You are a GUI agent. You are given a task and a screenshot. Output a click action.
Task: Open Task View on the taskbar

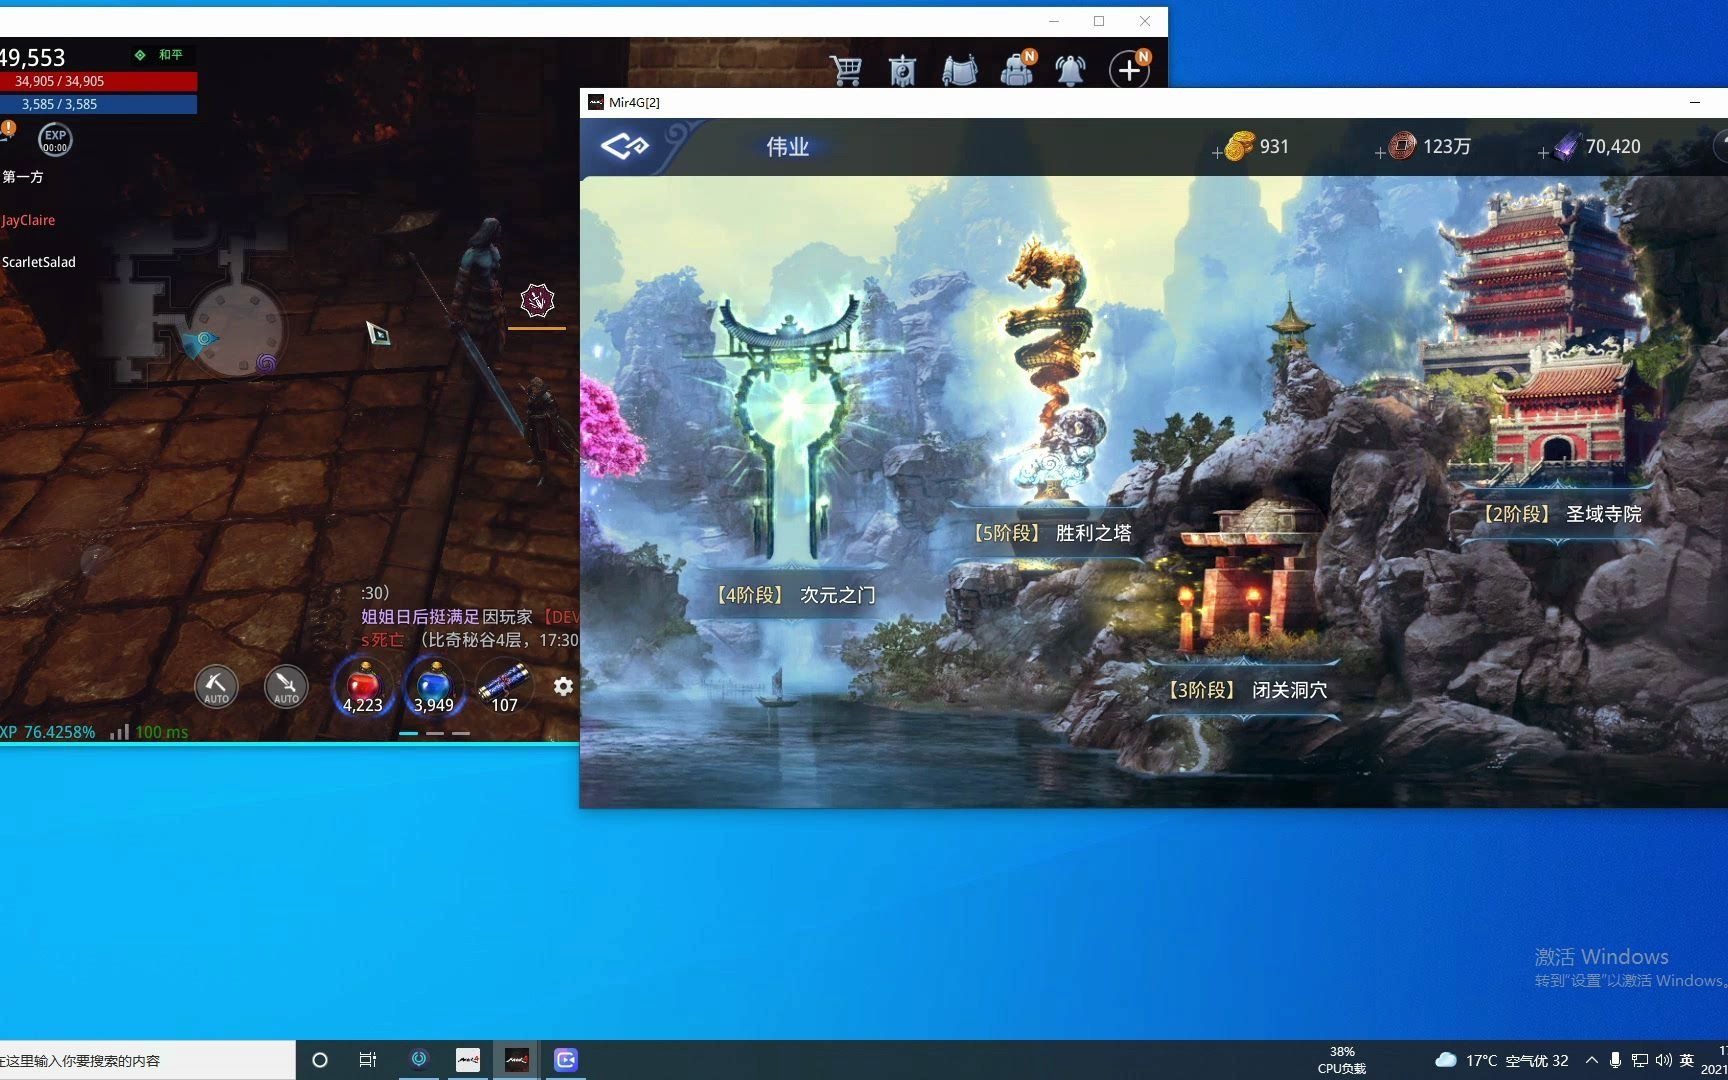pyautogui.click(x=368, y=1060)
